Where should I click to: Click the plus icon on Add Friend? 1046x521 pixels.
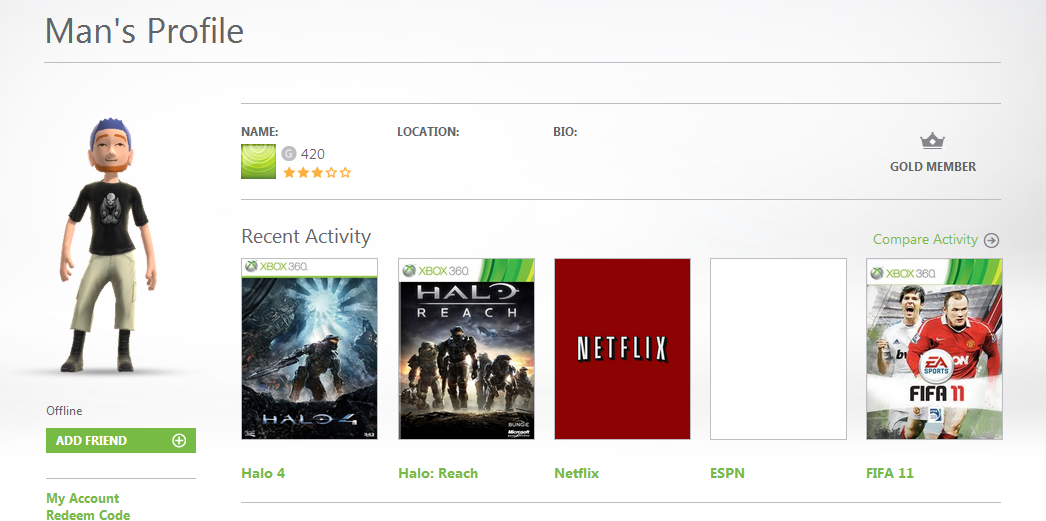point(179,440)
